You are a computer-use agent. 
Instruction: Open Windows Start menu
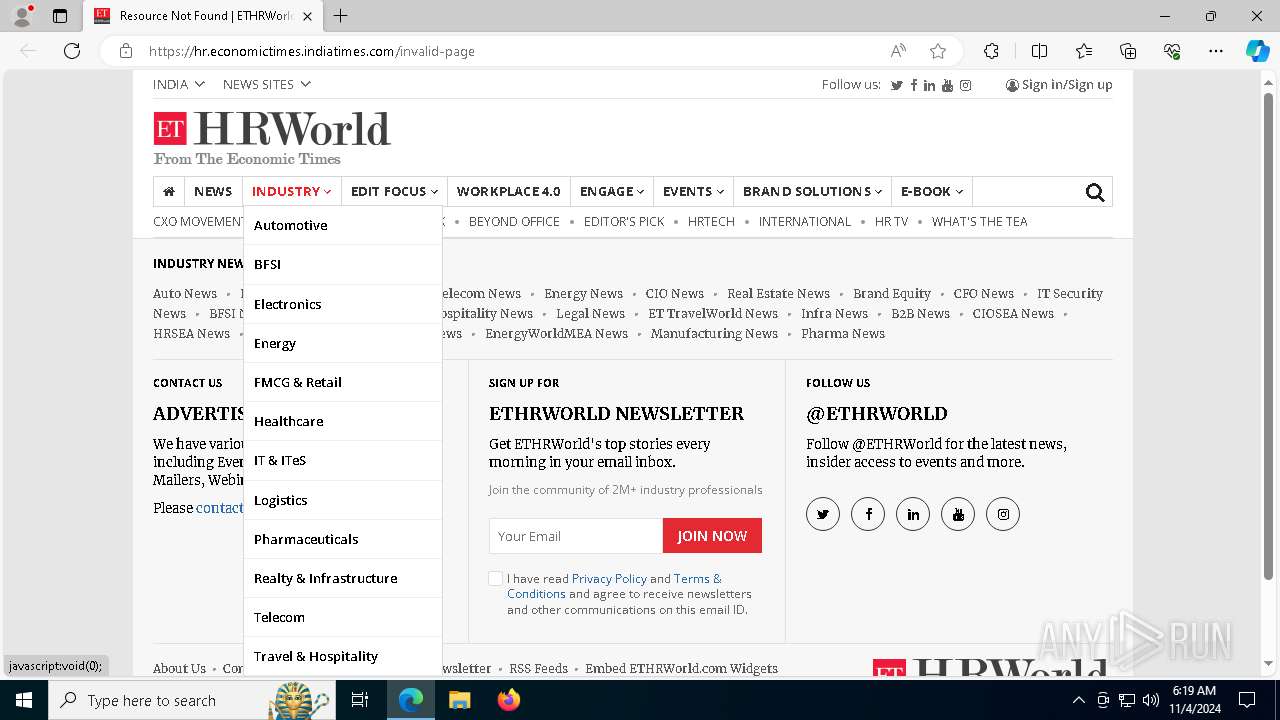pos(23,700)
